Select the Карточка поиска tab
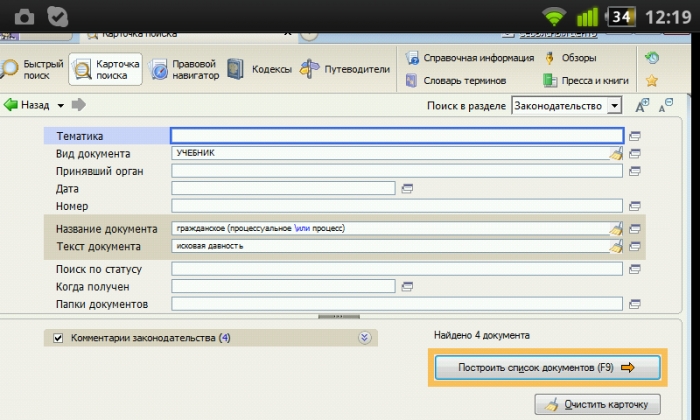Image resolution: width=700 pixels, height=420 pixels. coord(105,69)
